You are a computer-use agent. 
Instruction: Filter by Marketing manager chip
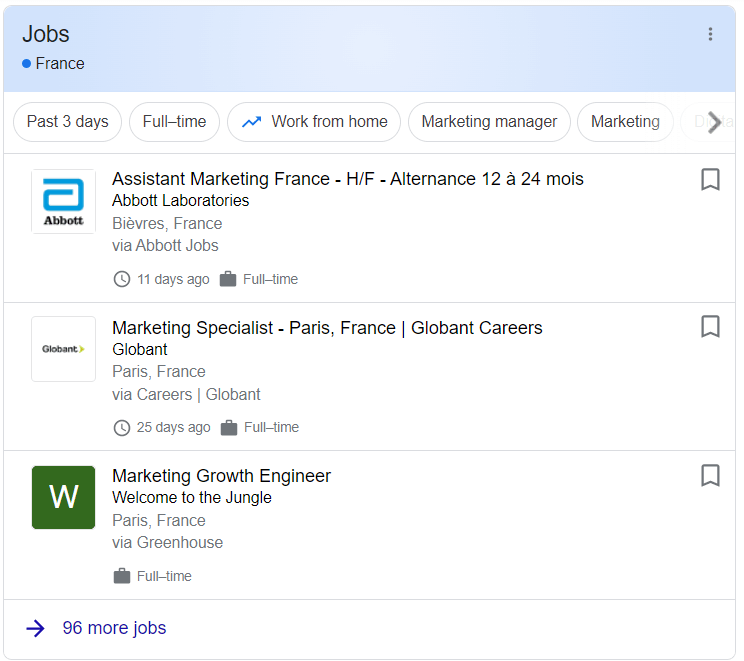pos(489,122)
